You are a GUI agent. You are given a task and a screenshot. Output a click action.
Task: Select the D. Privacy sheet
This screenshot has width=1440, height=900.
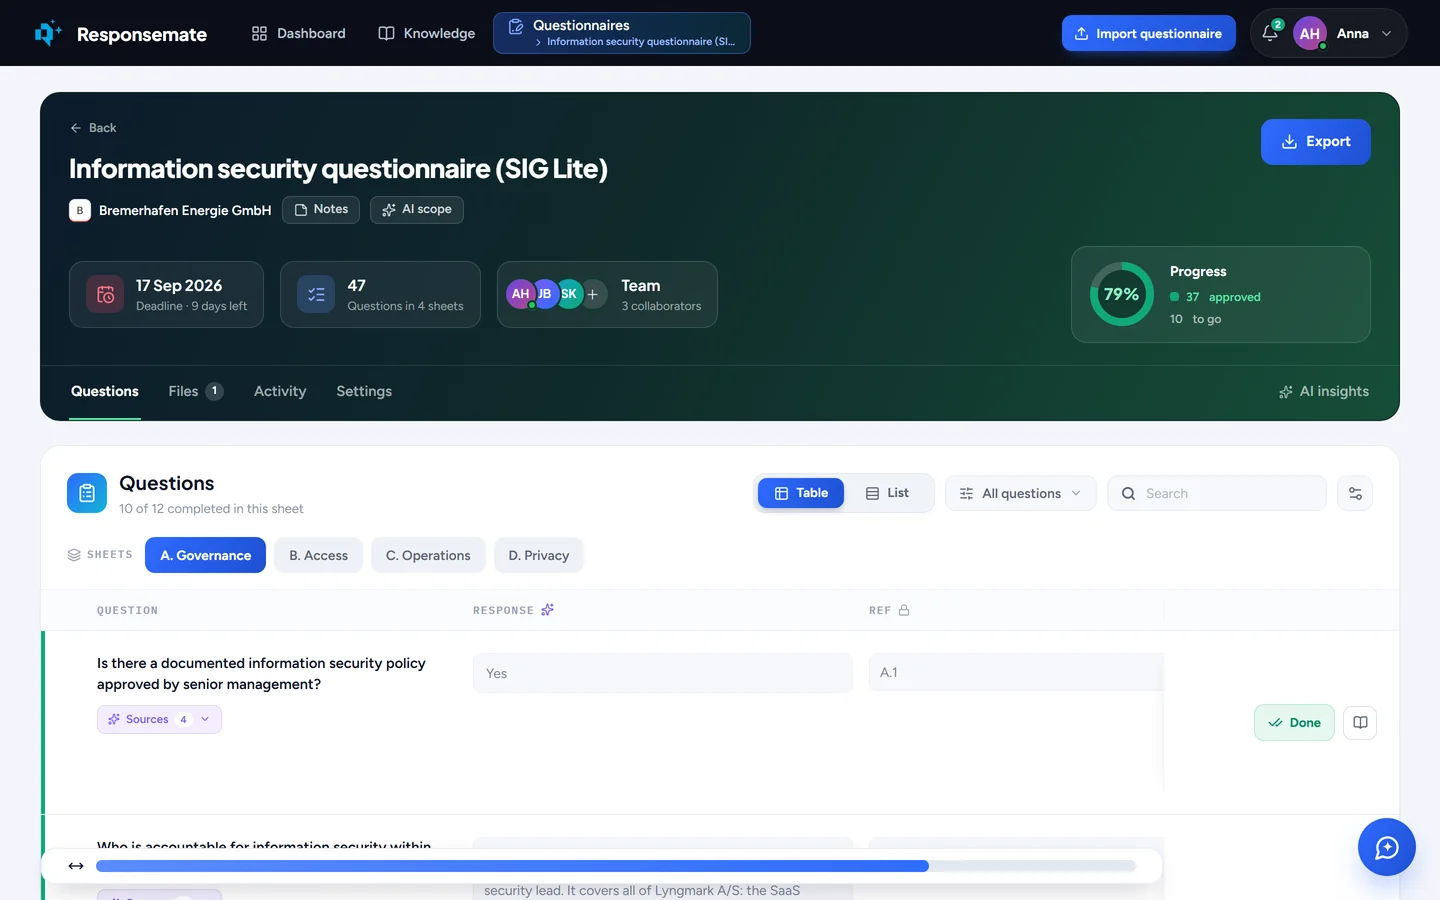pos(539,555)
